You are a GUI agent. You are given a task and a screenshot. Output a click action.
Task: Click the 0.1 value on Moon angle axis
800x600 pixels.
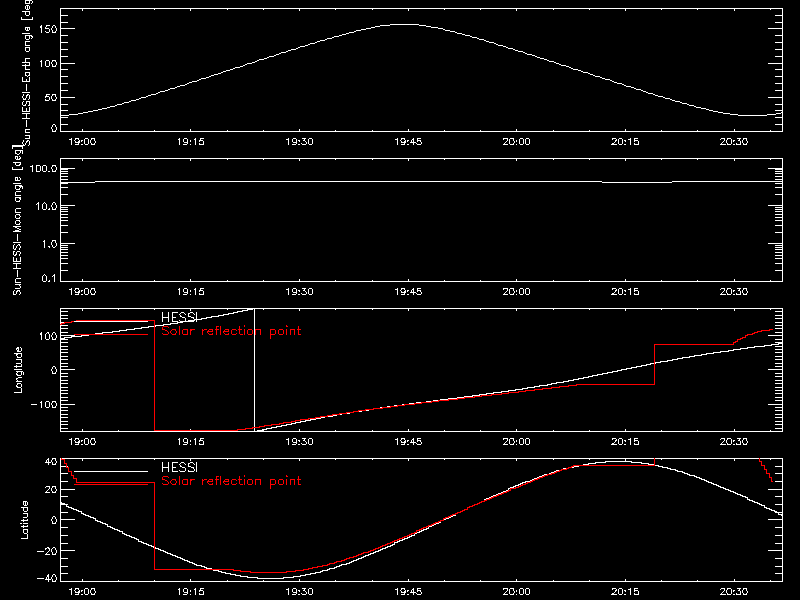point(49,278)
